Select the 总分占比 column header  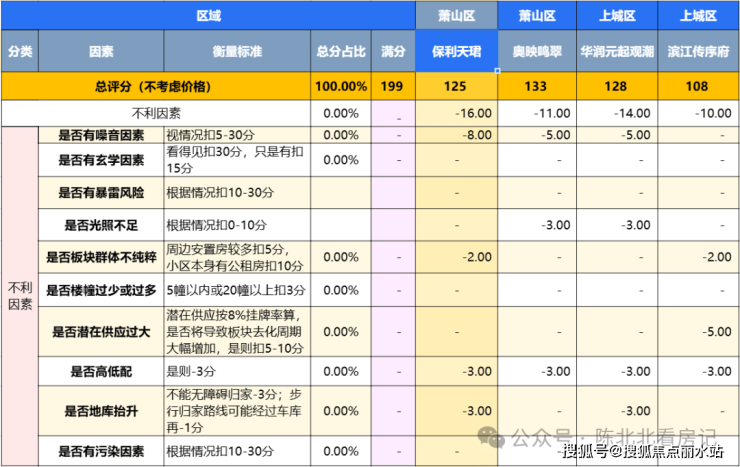341,51
